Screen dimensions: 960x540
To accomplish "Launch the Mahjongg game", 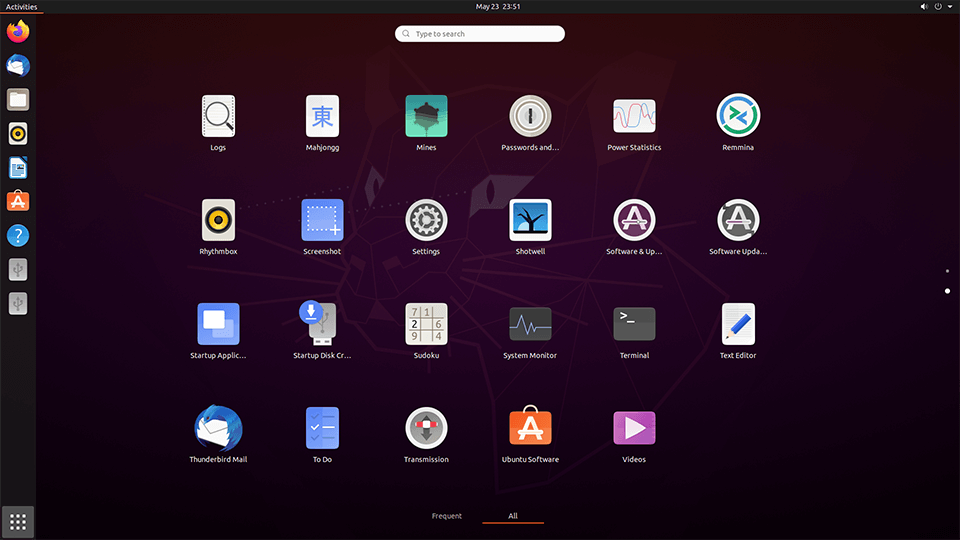I will (x=322, y=116).
